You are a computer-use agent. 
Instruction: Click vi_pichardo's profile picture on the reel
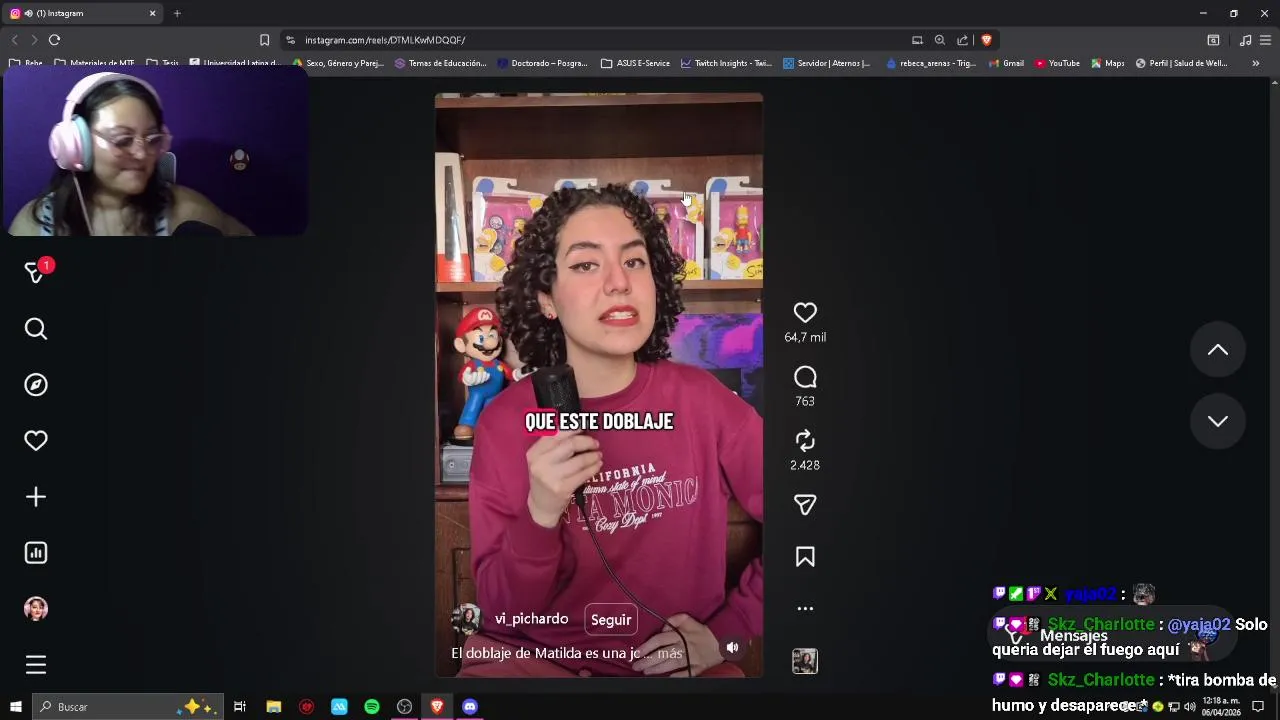click(466, 620)
